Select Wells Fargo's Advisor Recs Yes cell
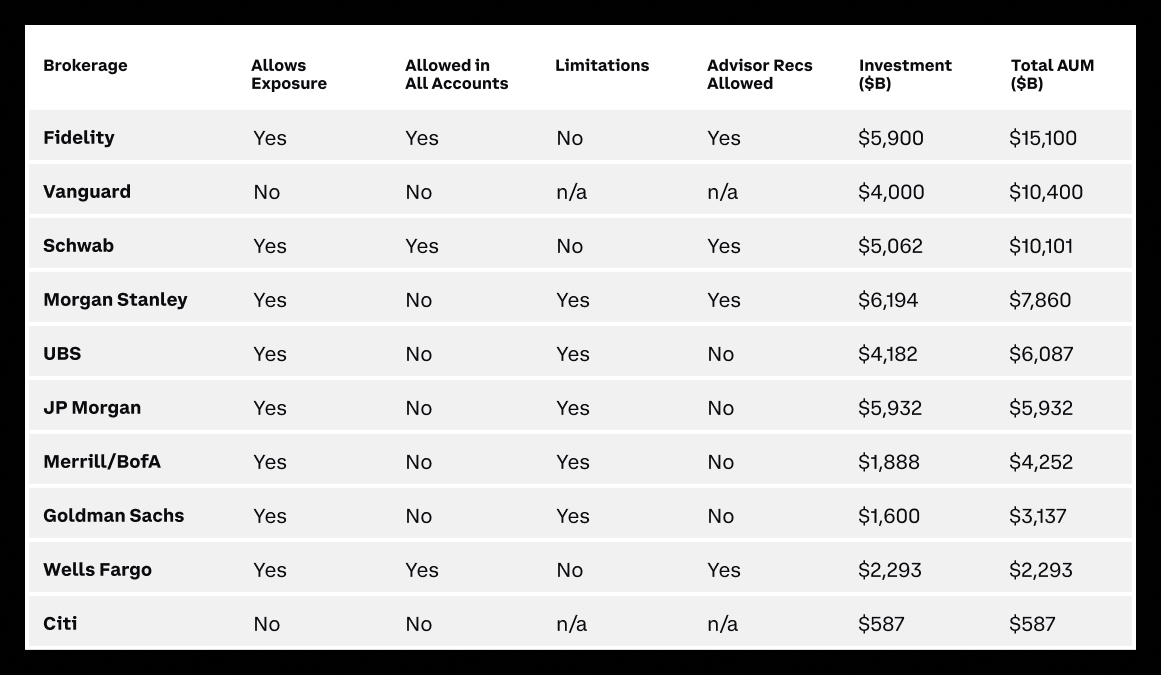Image resolution: width=1161 pixels, height=675 pixels. pos(724,570)
